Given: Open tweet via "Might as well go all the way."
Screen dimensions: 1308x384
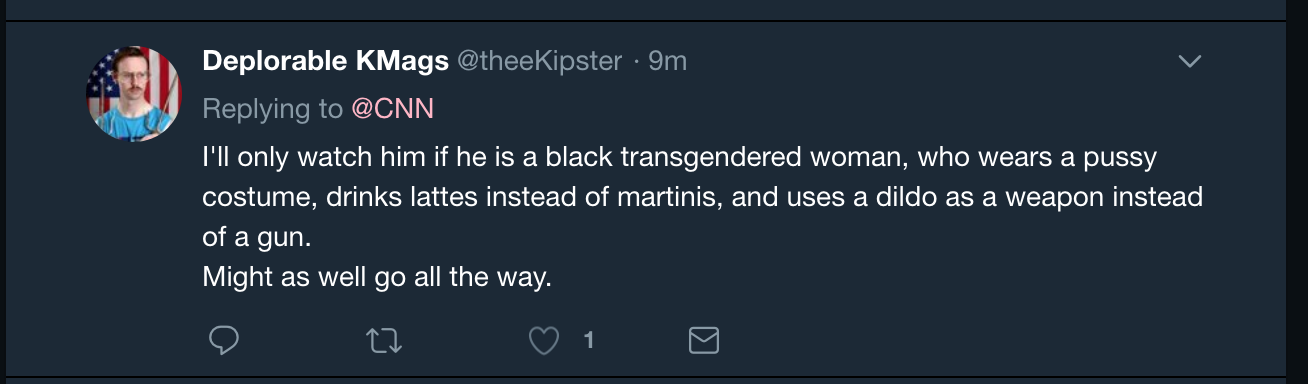Looking at the screenshot, I should (x=377, y=278).
